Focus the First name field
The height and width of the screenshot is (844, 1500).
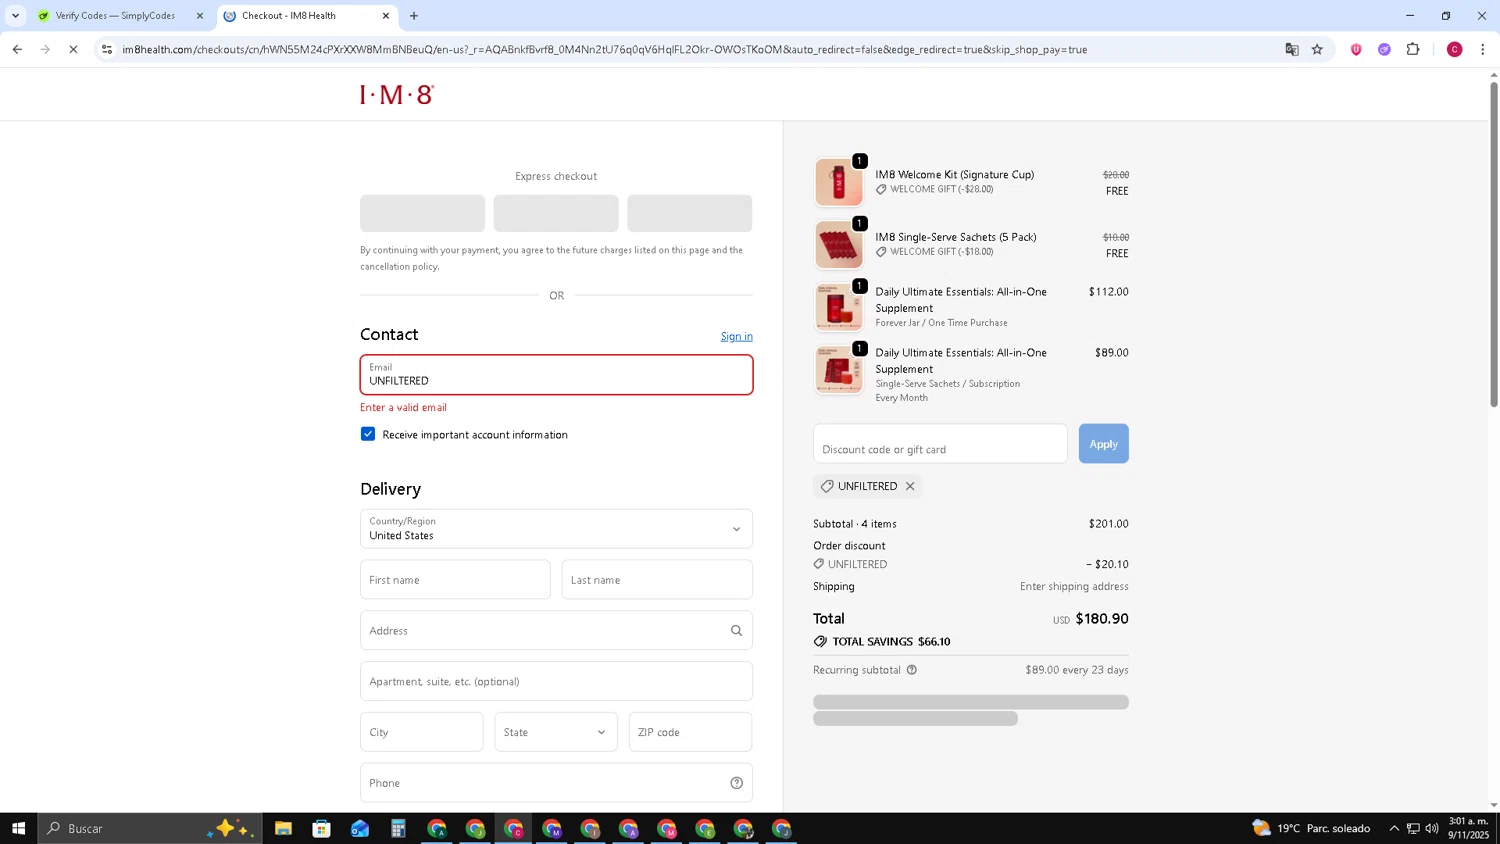tap(455, 580)
